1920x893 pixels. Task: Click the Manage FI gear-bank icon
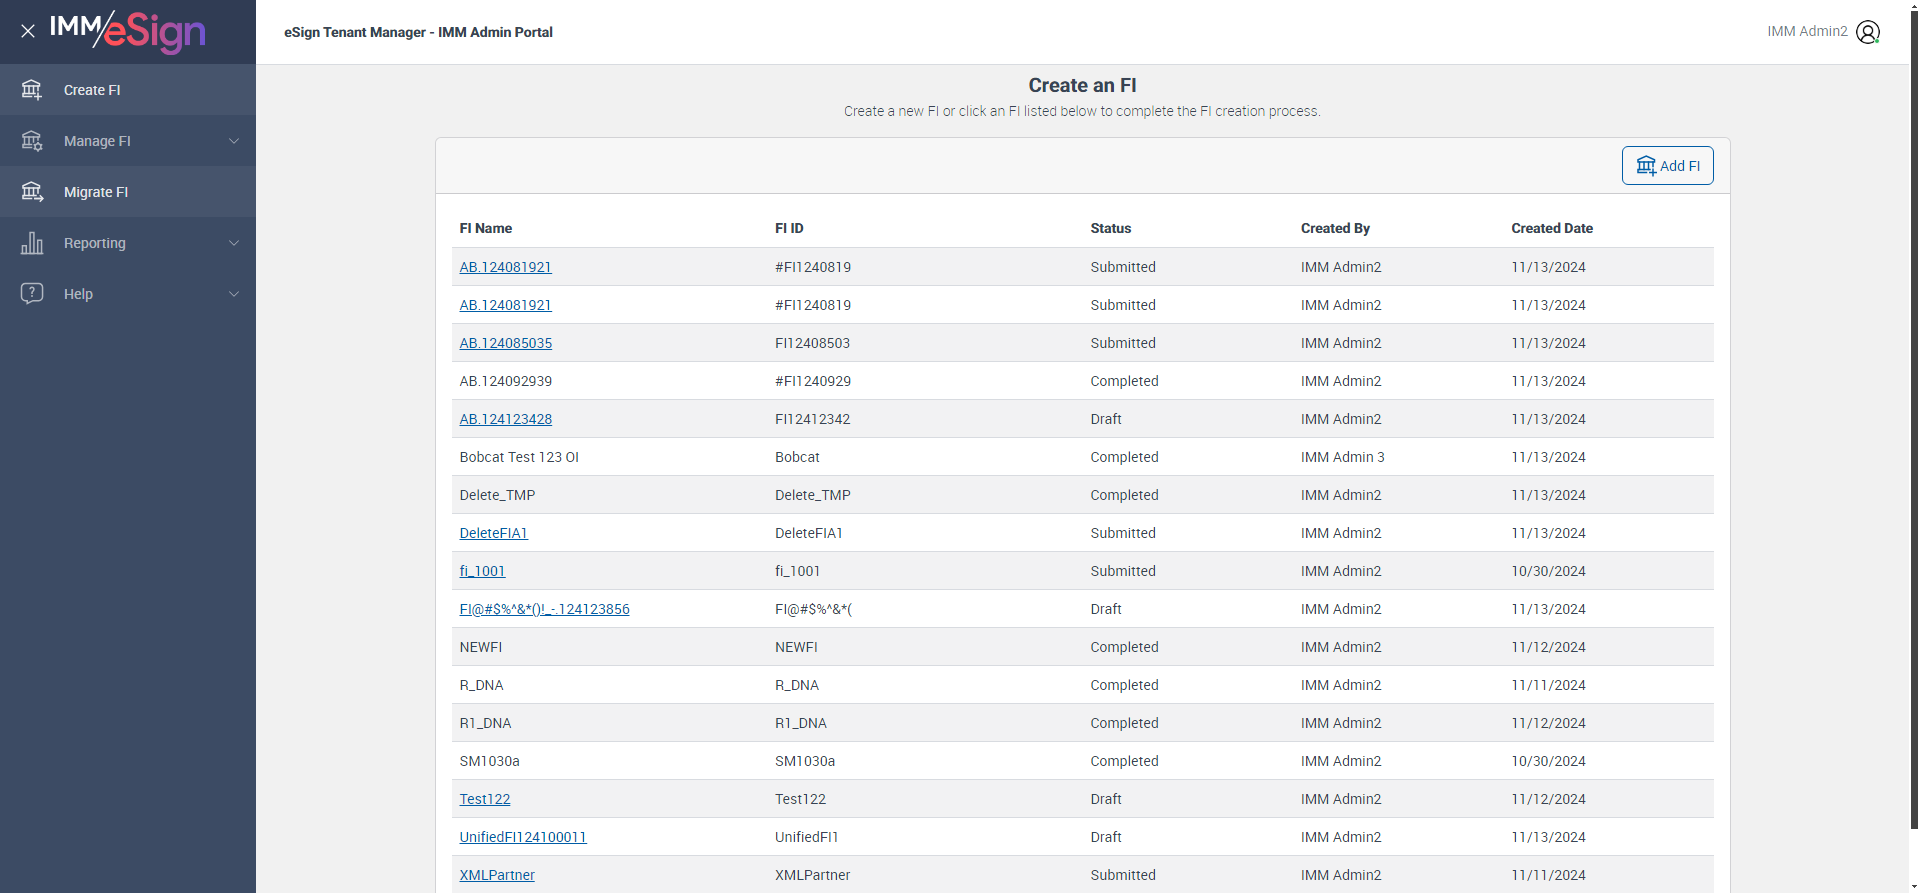click(32, 141)
